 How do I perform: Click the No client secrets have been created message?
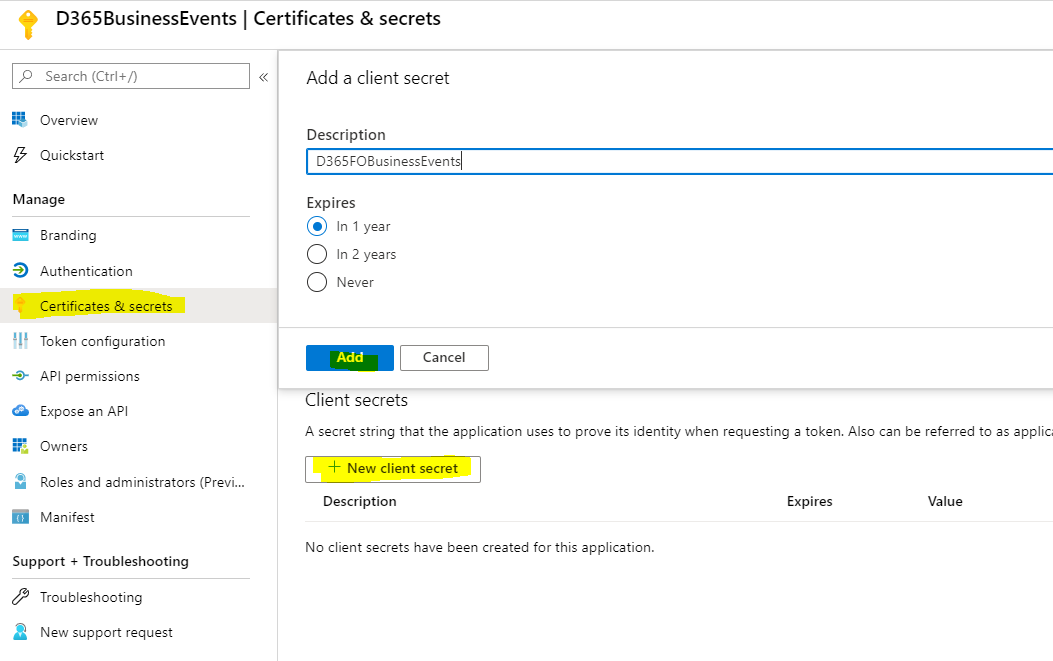(479, 547)
